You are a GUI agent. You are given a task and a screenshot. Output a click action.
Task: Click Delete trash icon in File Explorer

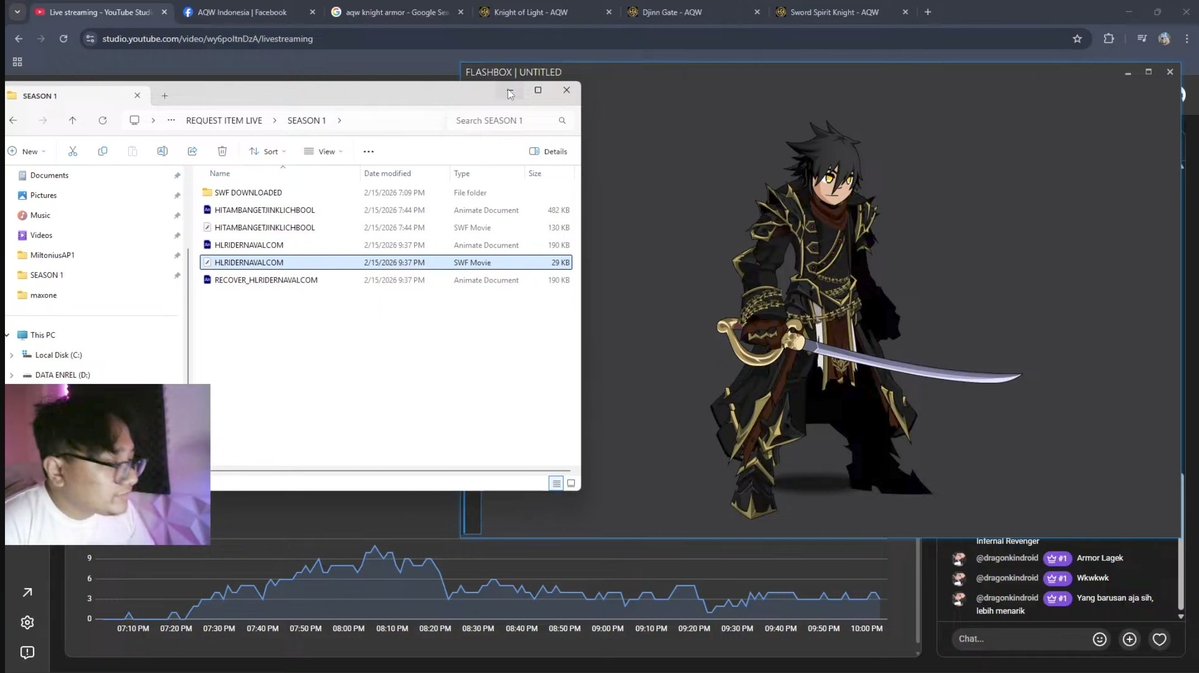pos(222,151)
